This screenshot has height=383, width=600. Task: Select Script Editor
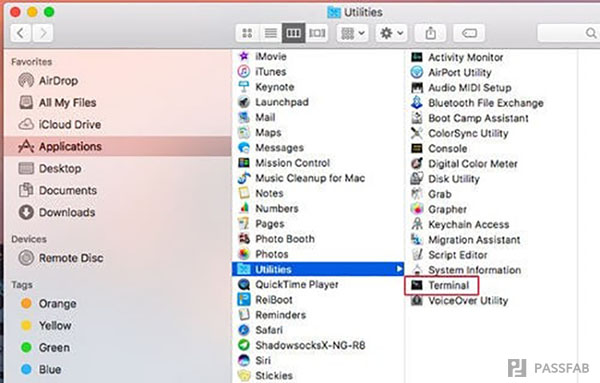[449, 255]
